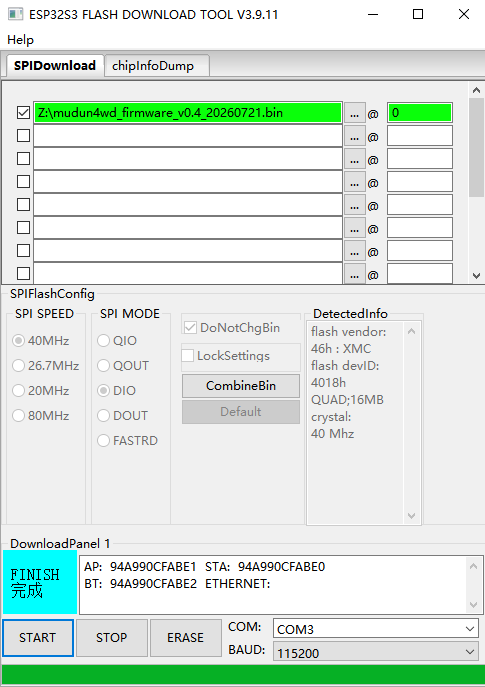This screenshot has height=687, width=485.
Task: Click the green address field containing 0
Action: 420,113
